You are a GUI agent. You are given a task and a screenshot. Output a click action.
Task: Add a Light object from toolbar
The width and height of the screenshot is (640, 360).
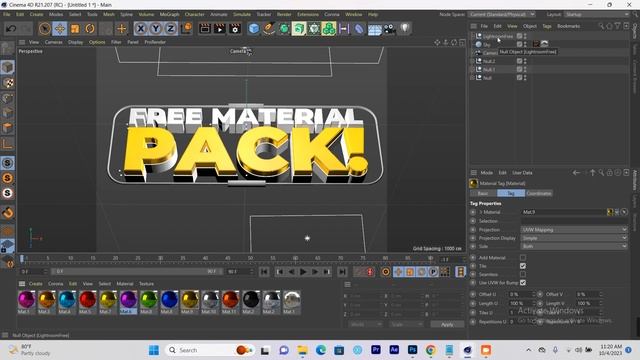pos(404,28)
